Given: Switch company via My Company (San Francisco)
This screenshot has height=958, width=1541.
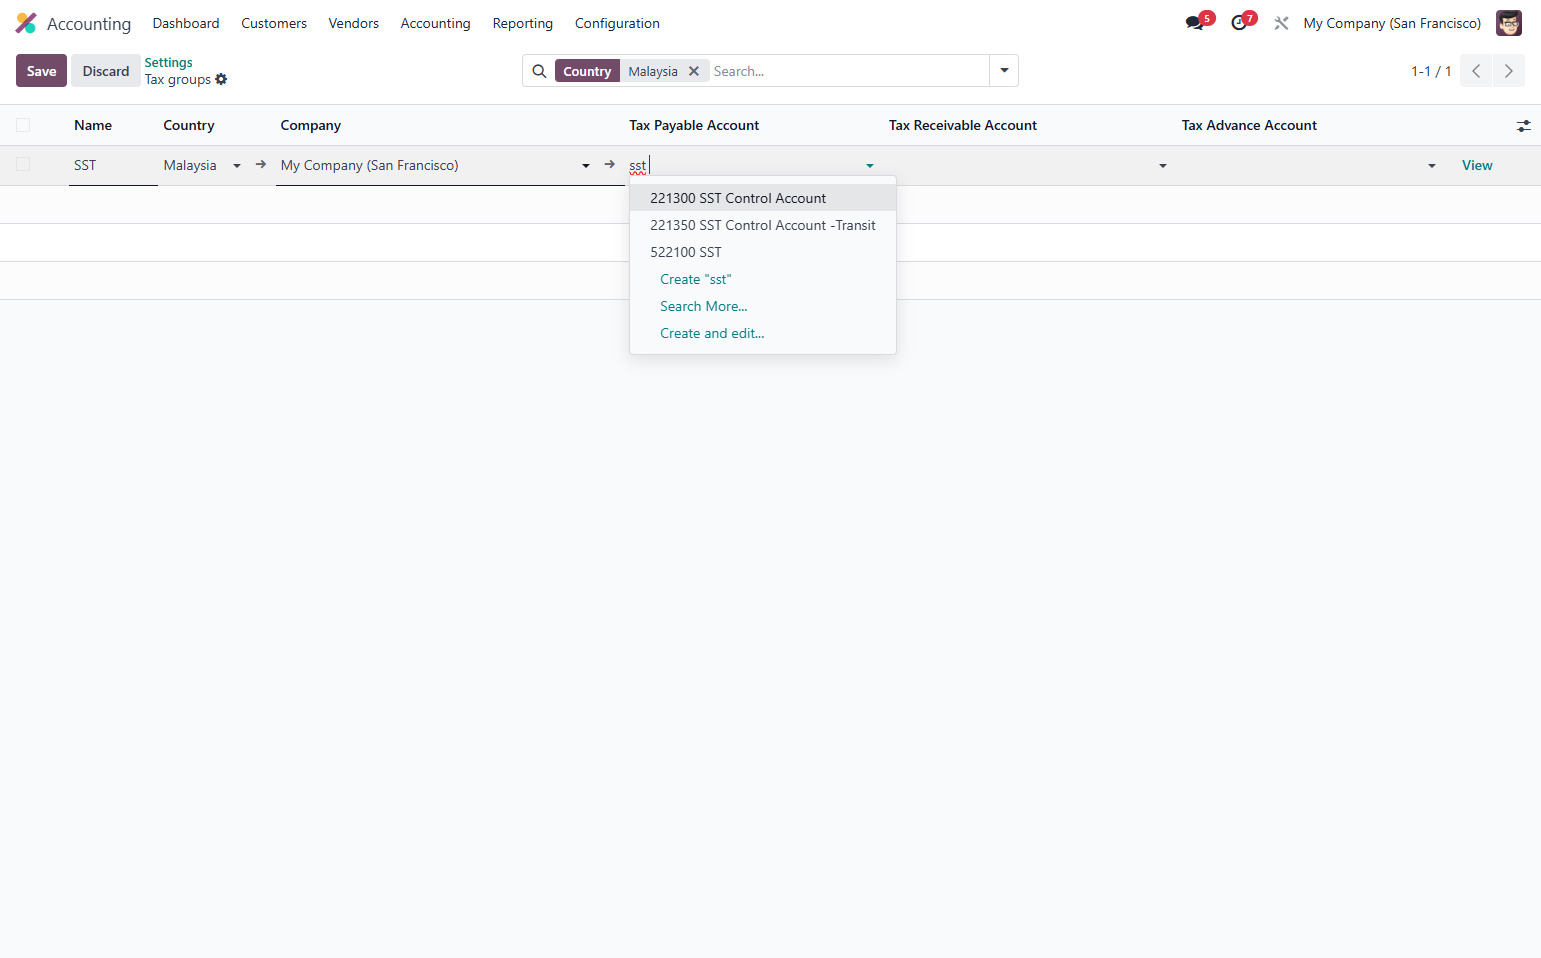Looking at the screenshot, I should point(1392,23).
